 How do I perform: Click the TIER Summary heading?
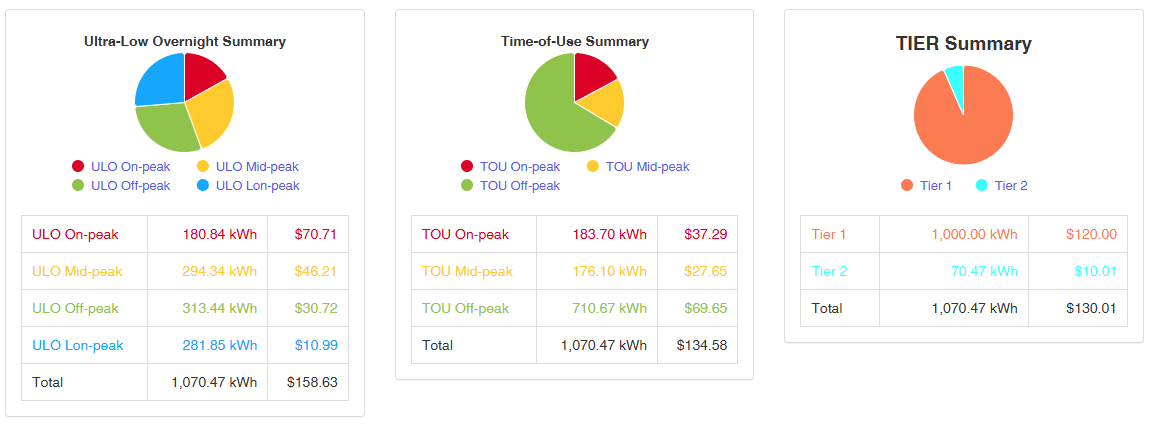click(x=963, y=44)
